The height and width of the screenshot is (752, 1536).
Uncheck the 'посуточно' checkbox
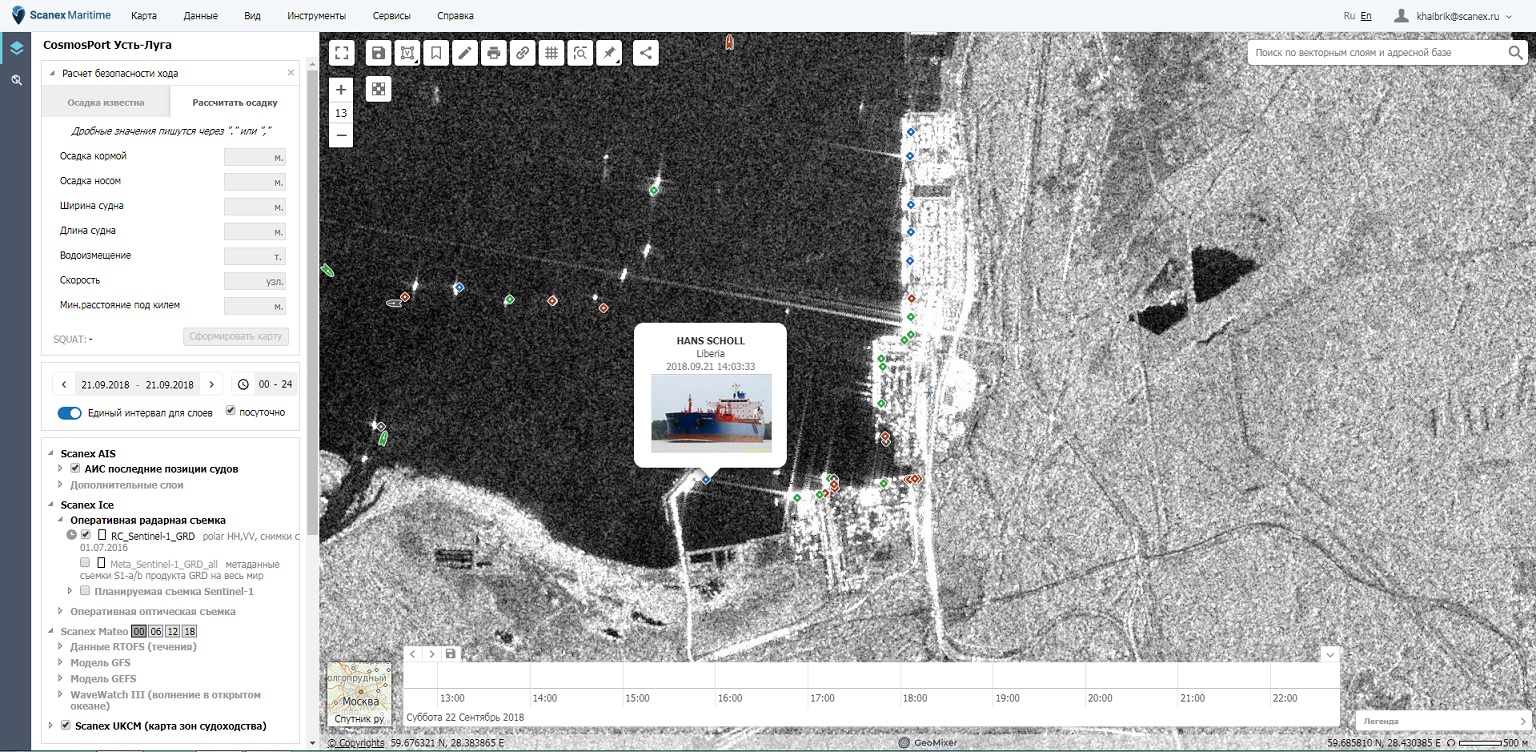tap(231, 411)
